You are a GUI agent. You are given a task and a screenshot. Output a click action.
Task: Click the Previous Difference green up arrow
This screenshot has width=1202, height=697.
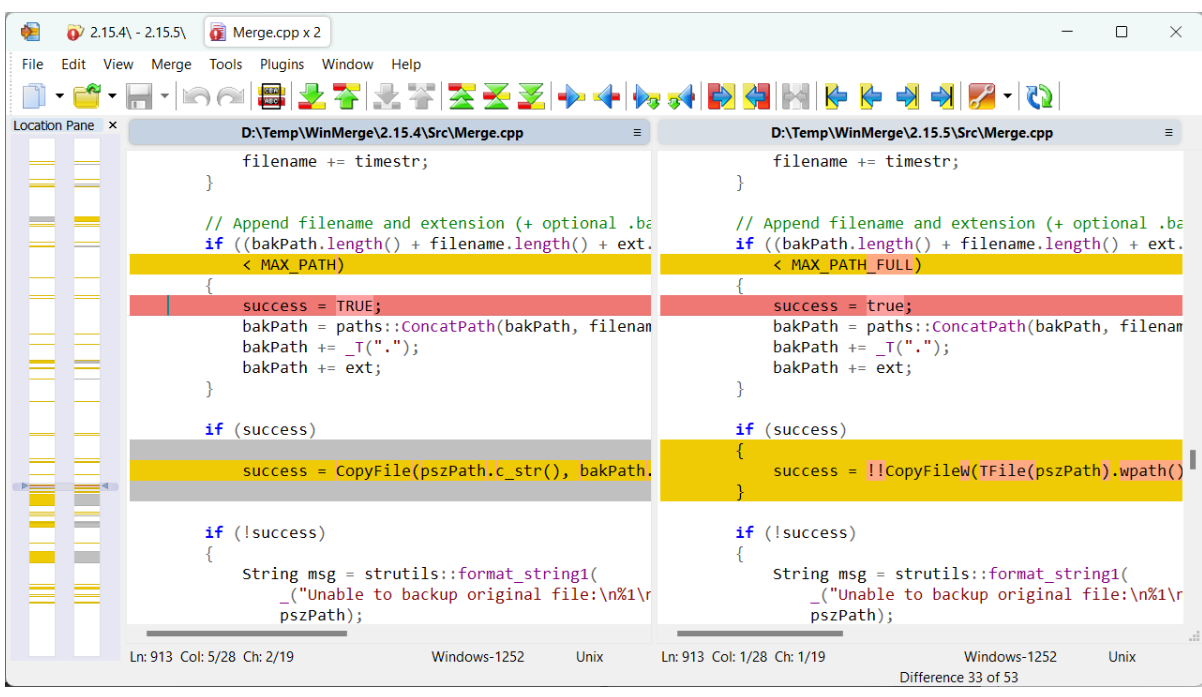coord(346,96)
